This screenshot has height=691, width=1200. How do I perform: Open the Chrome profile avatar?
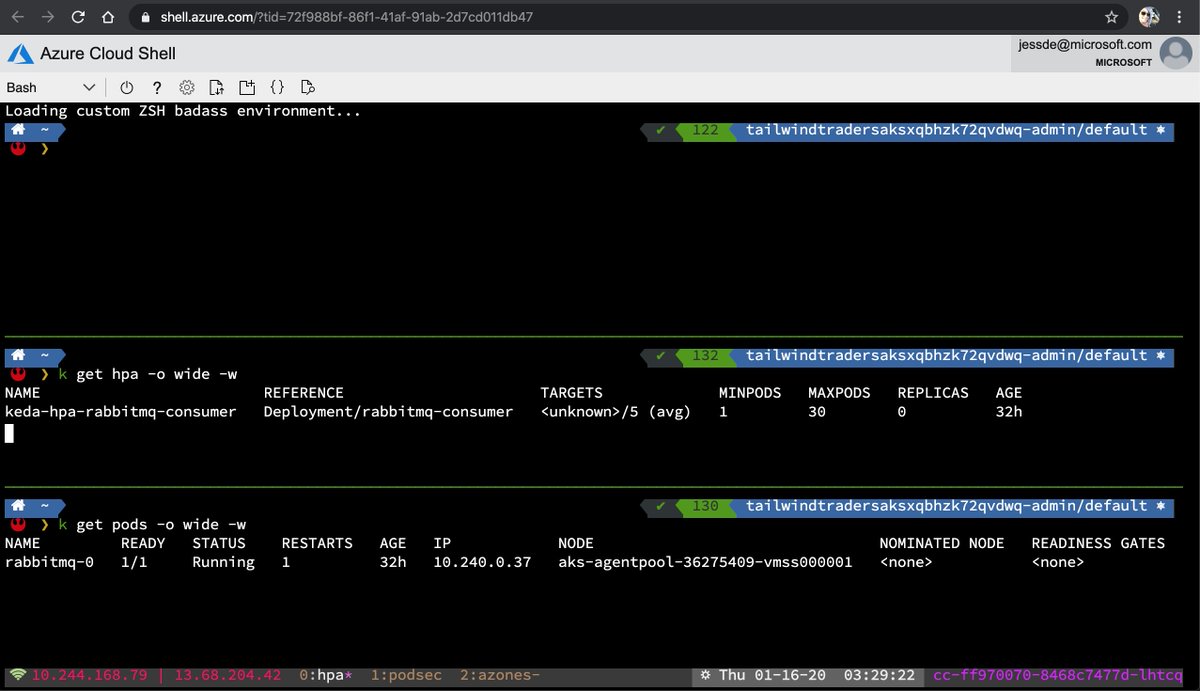pyautogui.click(x=1149, y=17)
